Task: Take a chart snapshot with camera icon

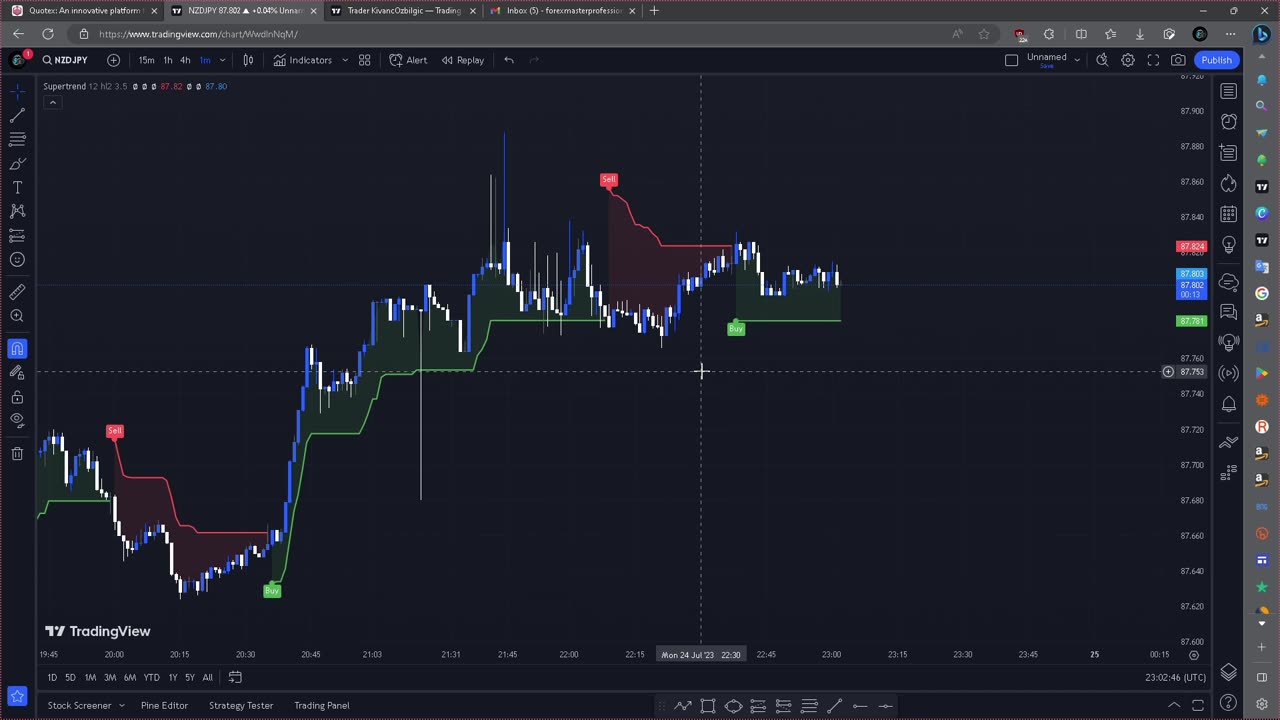Action: pyautogui.click(x=1179, y=60)
